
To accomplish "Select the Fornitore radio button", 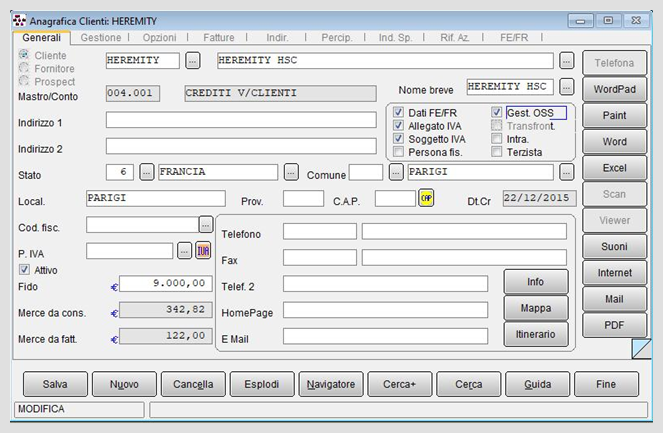I will (x=24, y=68).
